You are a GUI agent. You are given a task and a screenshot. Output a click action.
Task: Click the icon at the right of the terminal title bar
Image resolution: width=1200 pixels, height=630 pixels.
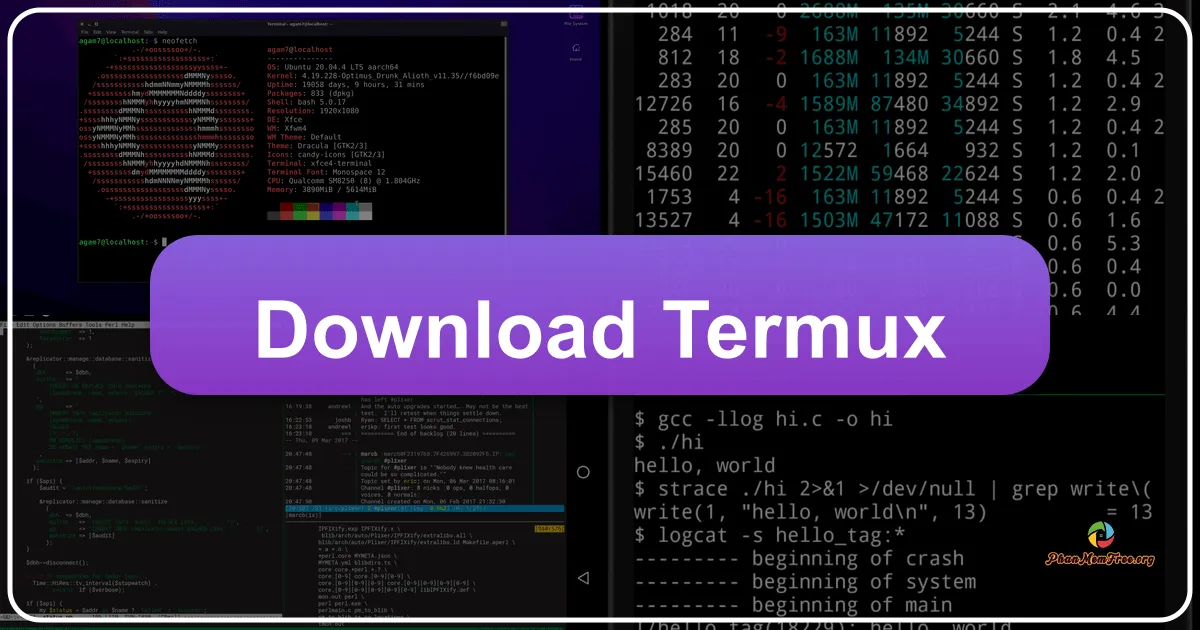pyautogui.click(x=505, y=22)
